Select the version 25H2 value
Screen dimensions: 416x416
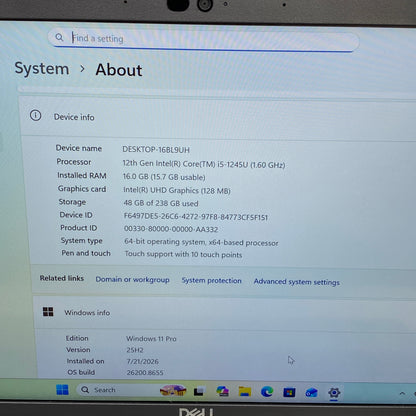tap(135, 350)
